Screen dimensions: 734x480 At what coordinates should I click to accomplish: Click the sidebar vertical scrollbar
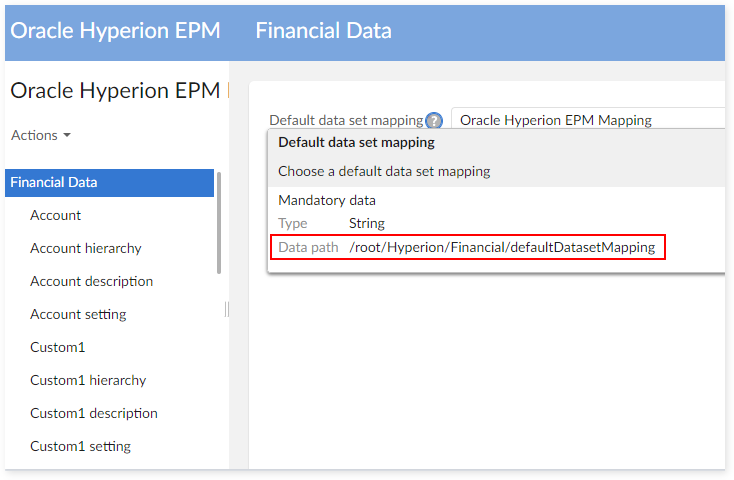point(219,222)
